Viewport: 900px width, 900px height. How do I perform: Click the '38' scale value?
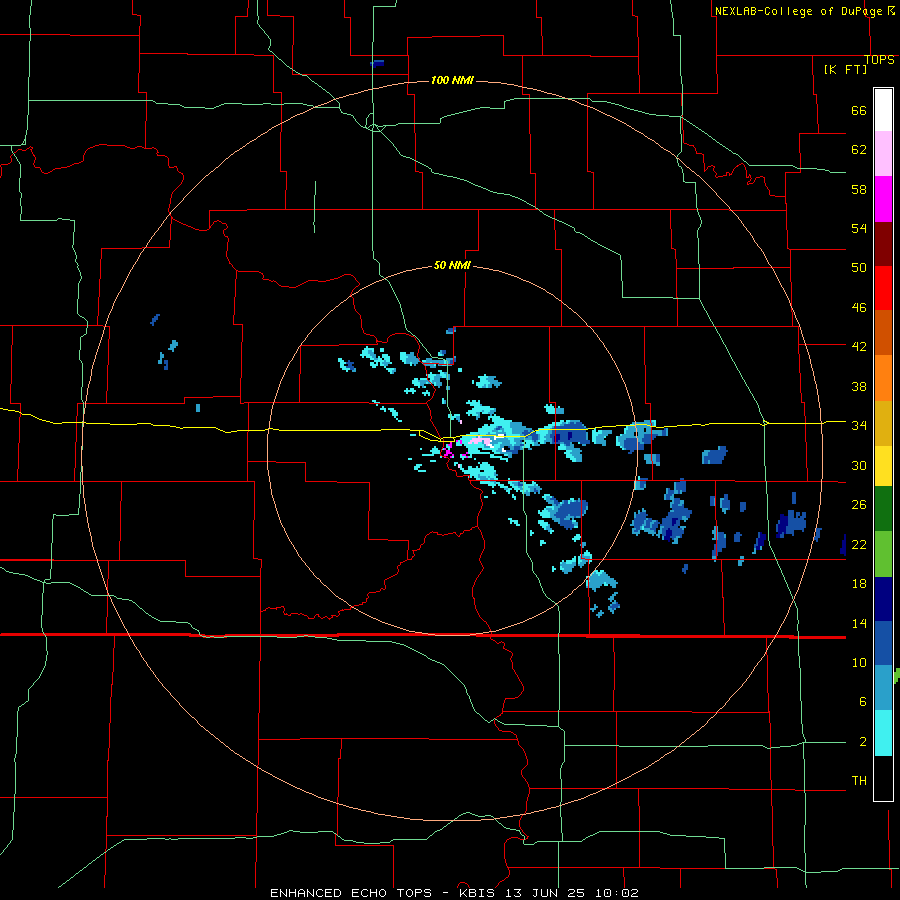pos(859,386)
